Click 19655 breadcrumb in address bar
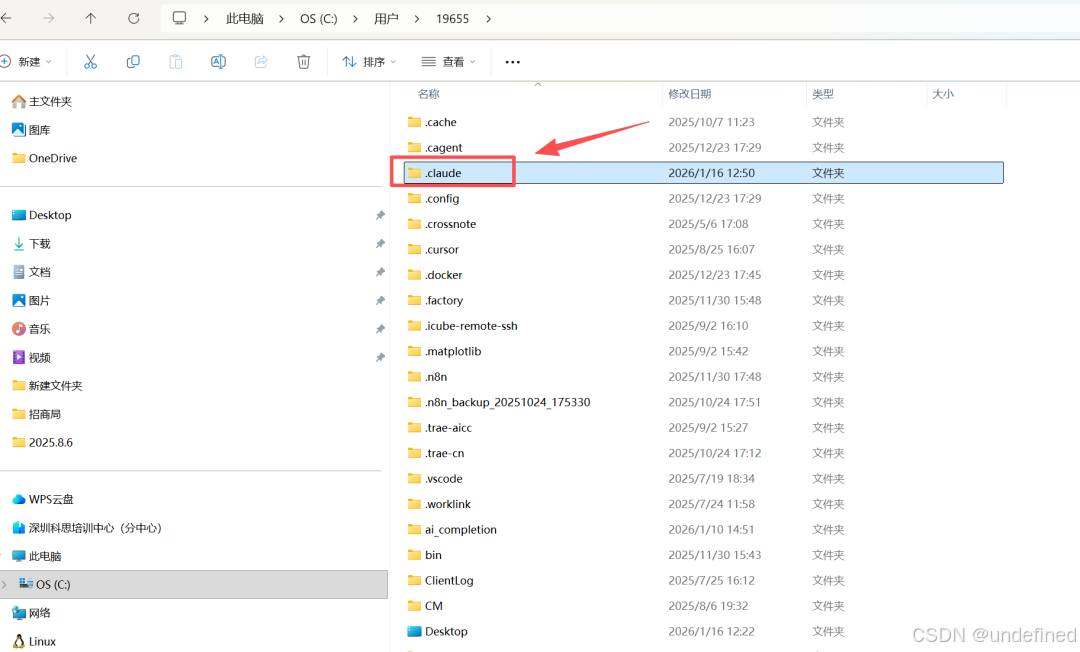 [452, 19]
